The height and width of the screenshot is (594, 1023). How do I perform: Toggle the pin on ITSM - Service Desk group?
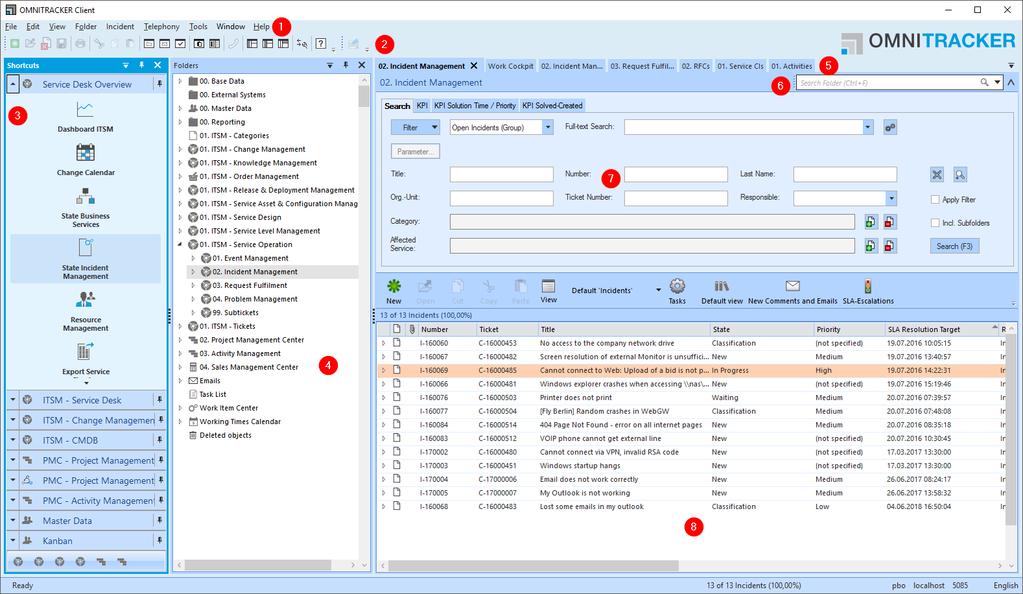159,400
